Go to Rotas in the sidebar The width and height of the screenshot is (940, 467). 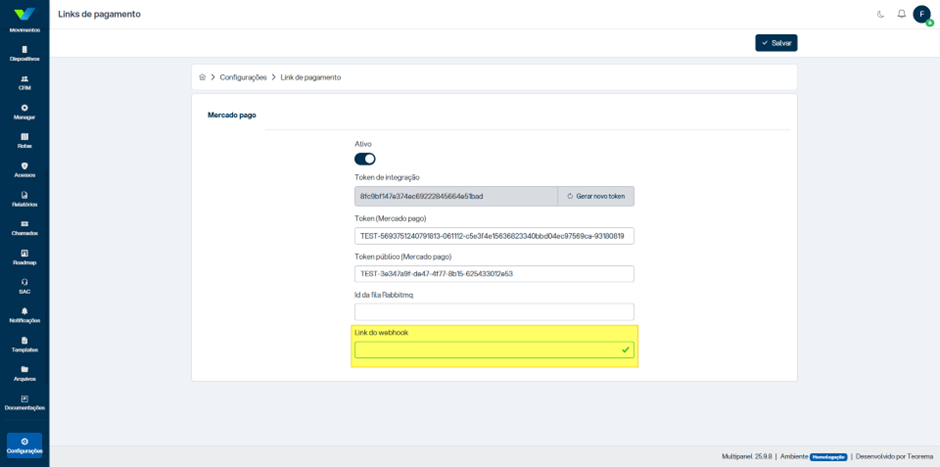[x=25, y=141]
